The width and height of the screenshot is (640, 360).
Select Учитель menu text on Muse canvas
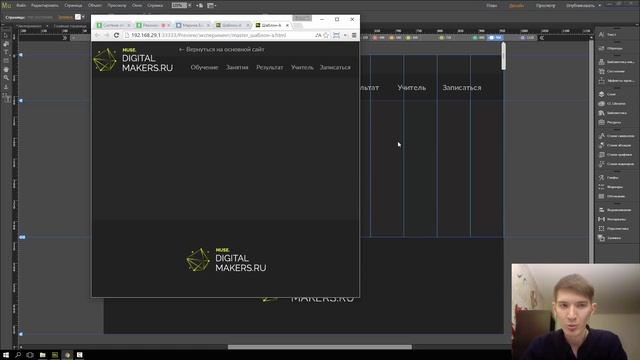[x=411, y=88]
